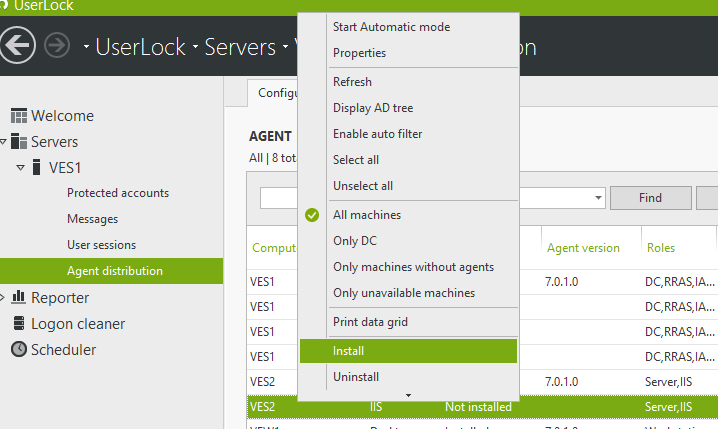Click the forward navigation arrow
Viewport: 718px width, 429px height.
57,46
